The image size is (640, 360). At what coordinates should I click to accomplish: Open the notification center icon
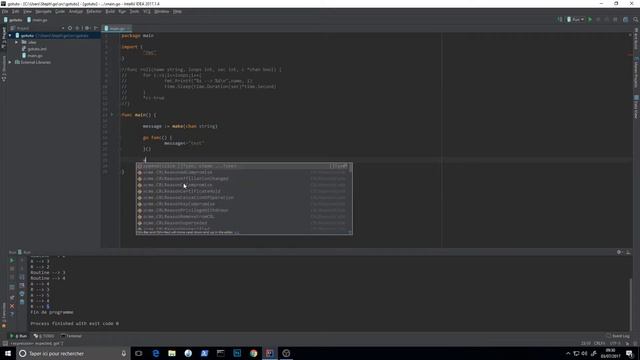[629, 353]
